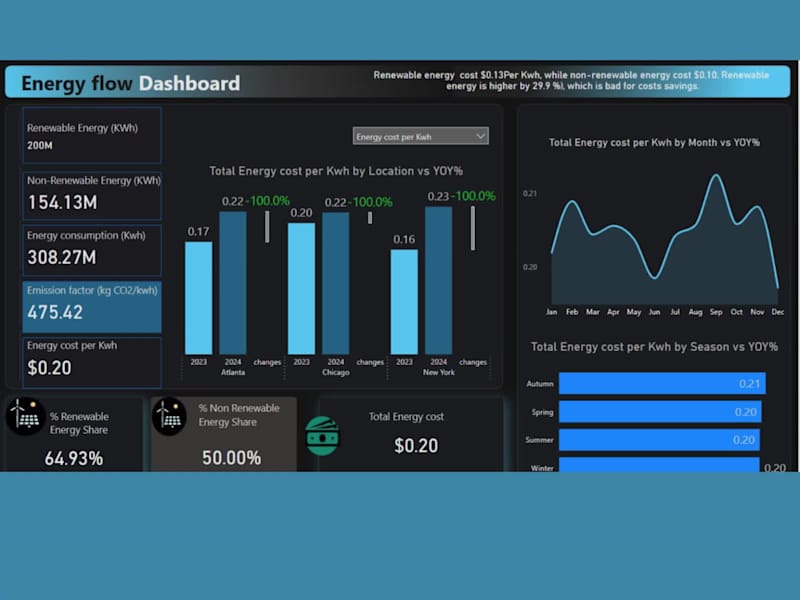Viewport: 800px width, 600px height.
Task: Click the Energy consumption (Kwh) KPI card
Action: click(x=91, y=249)
